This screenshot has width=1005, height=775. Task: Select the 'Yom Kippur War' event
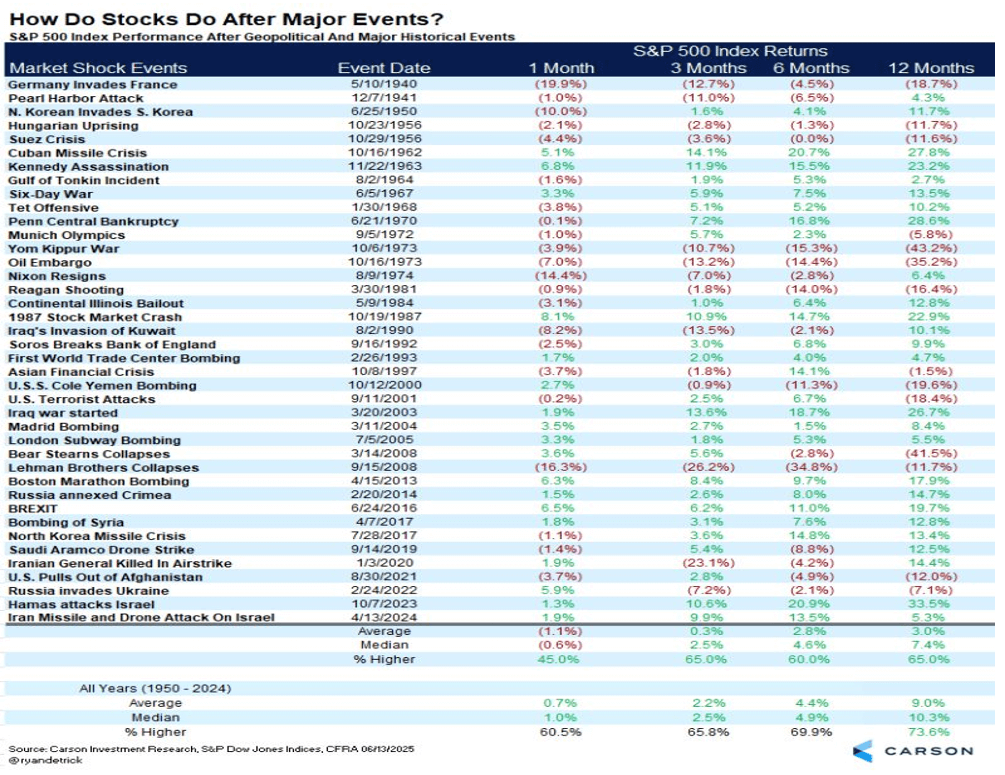[63, 249]
